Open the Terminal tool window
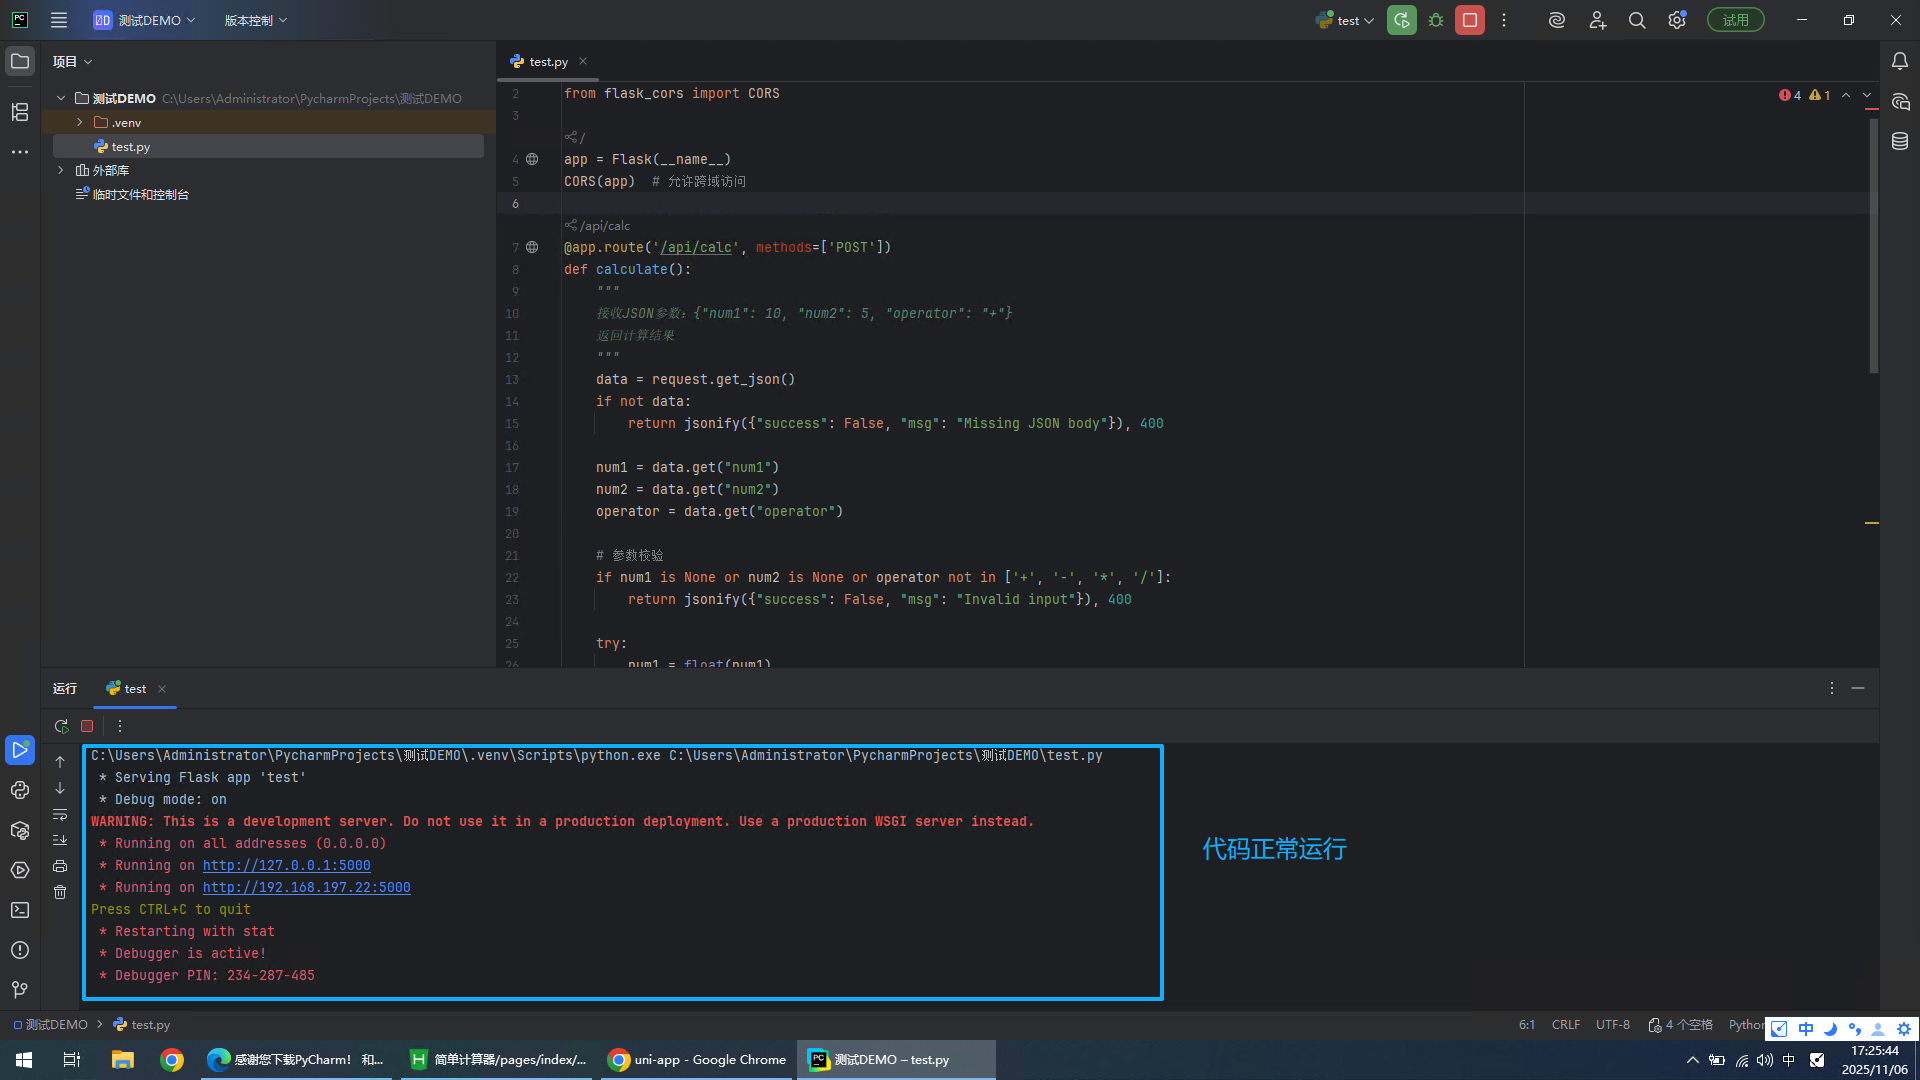 (20, 910)
